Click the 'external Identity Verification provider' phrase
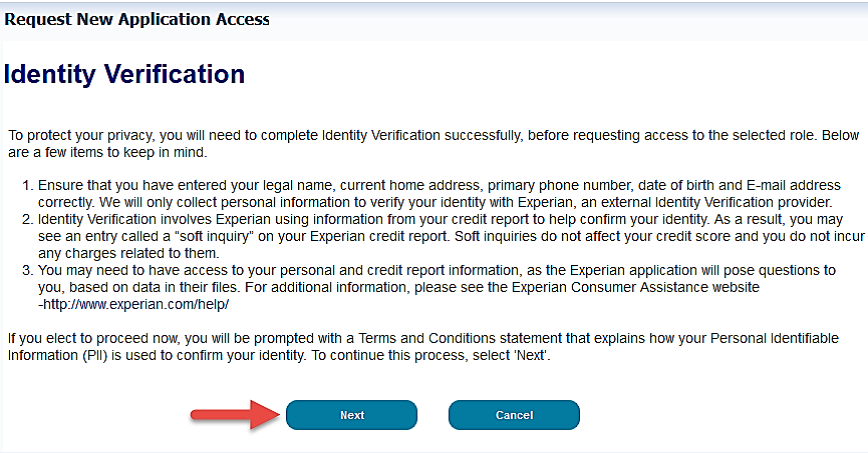Screen dimensions: 868x453 coord(716,202)
